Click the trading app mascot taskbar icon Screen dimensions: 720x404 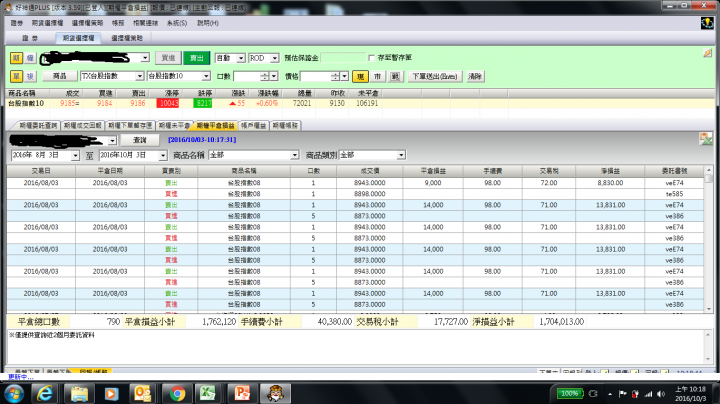tap(276, 393)
